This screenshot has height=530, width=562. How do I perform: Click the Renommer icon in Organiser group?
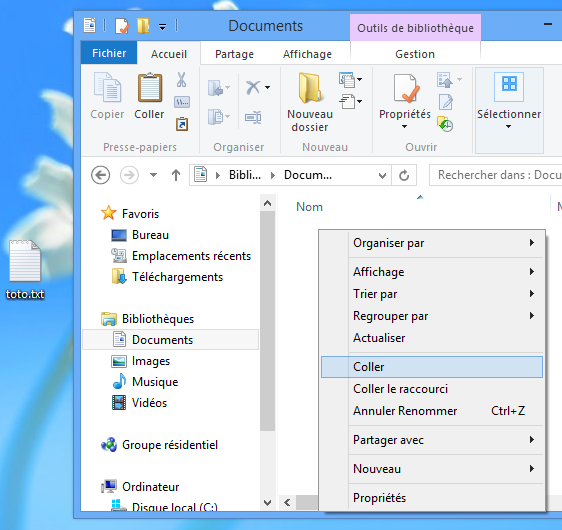253,117
